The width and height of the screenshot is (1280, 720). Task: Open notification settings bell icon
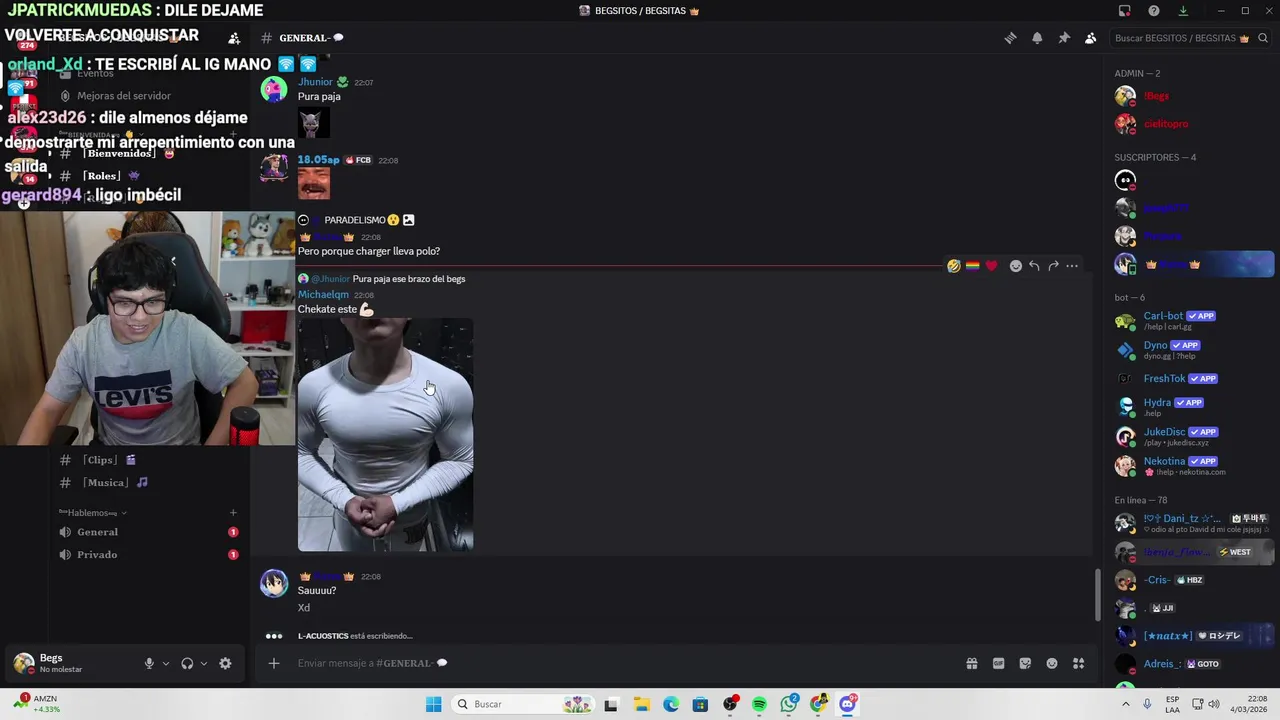[1037, 38]
